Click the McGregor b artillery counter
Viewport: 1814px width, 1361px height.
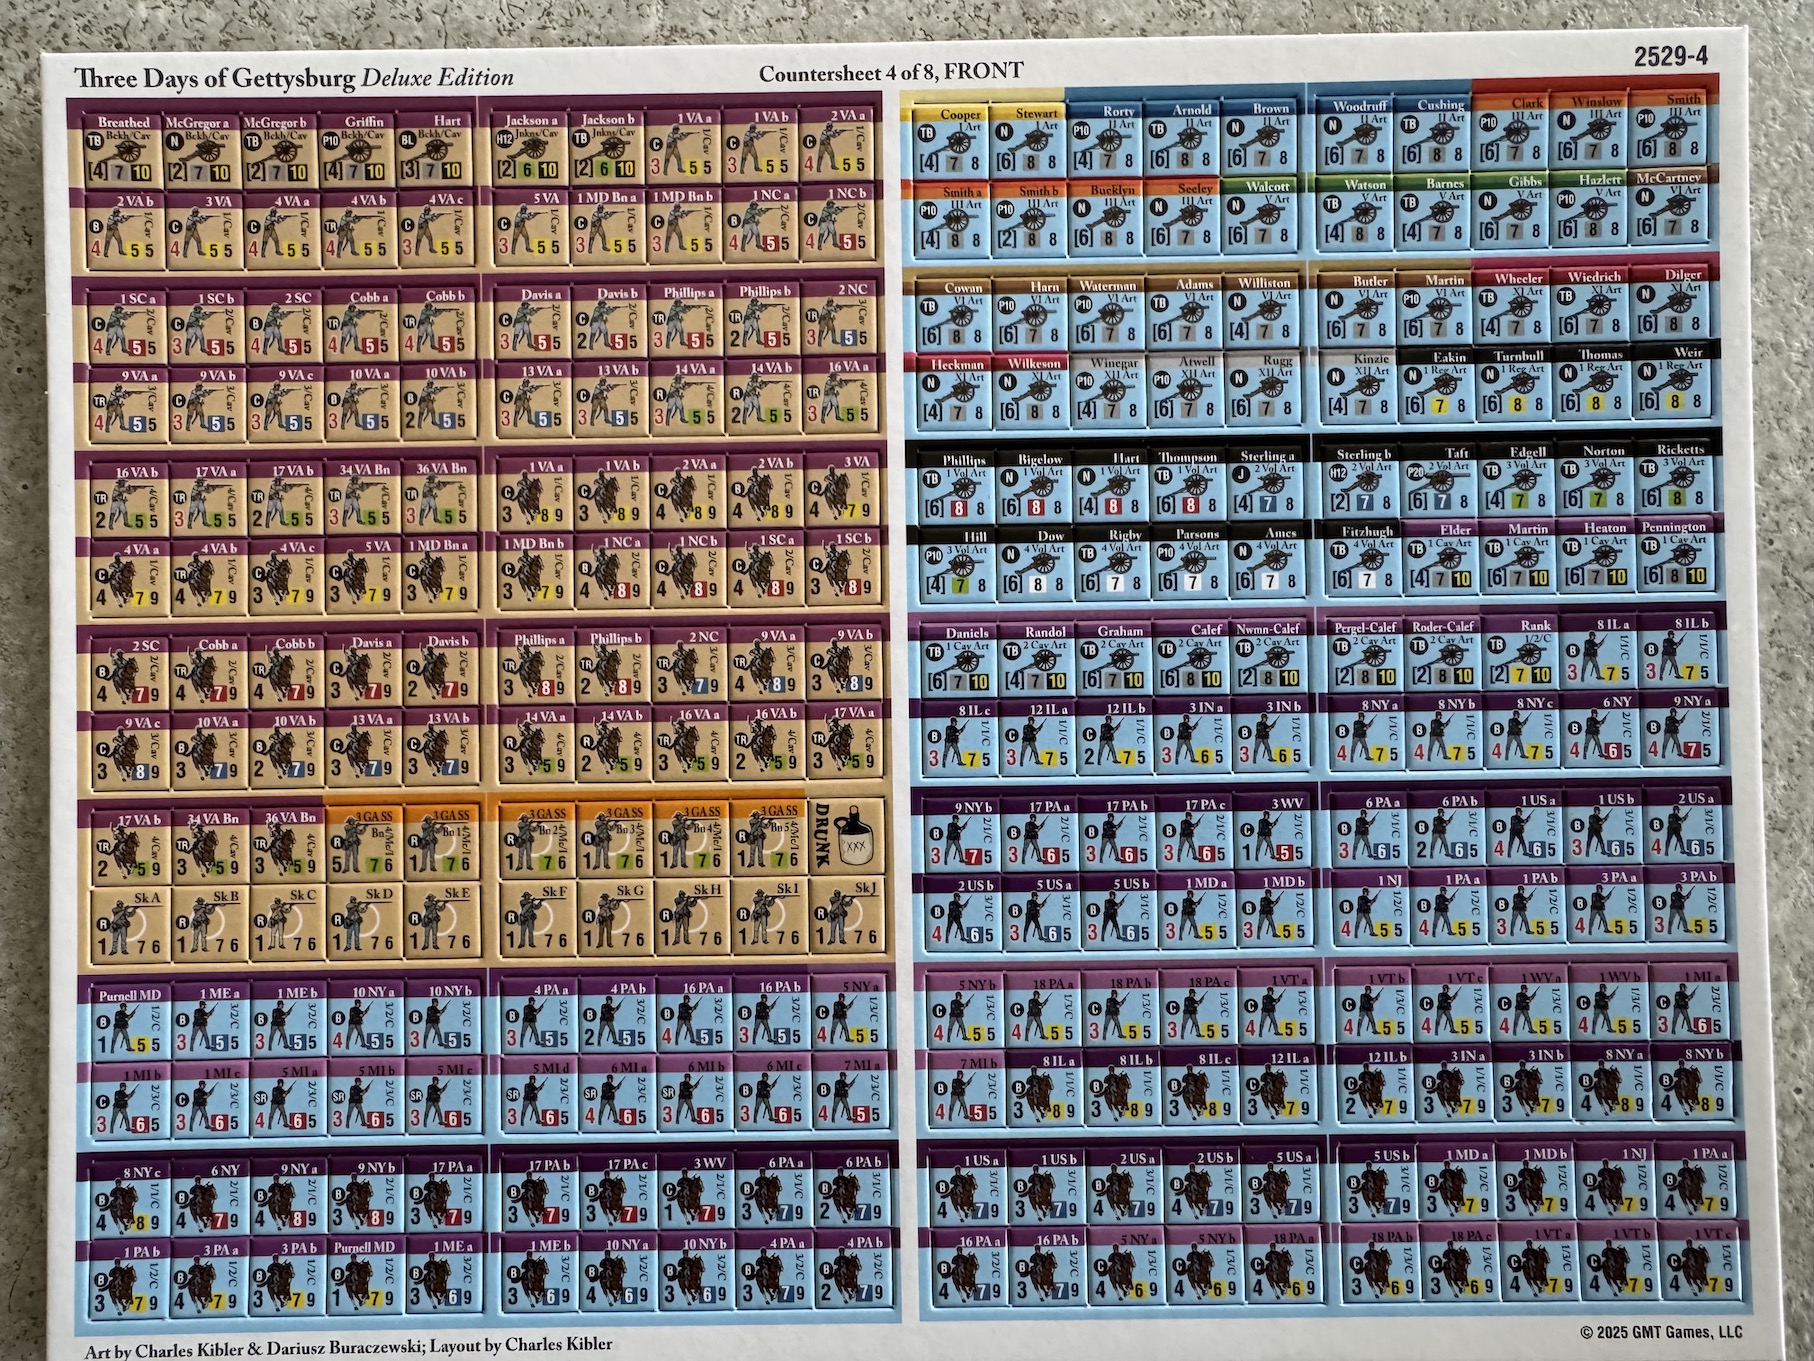281,150
